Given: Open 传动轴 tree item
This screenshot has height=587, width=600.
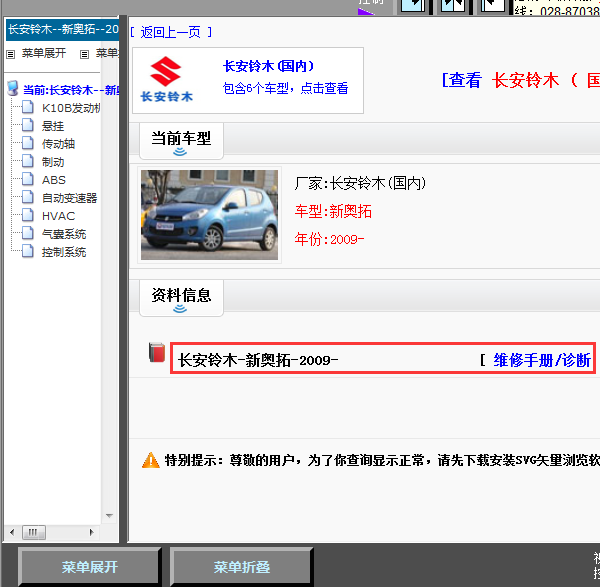Looking at the screenshot, I should pyautogui.click(x=58, y=144).
